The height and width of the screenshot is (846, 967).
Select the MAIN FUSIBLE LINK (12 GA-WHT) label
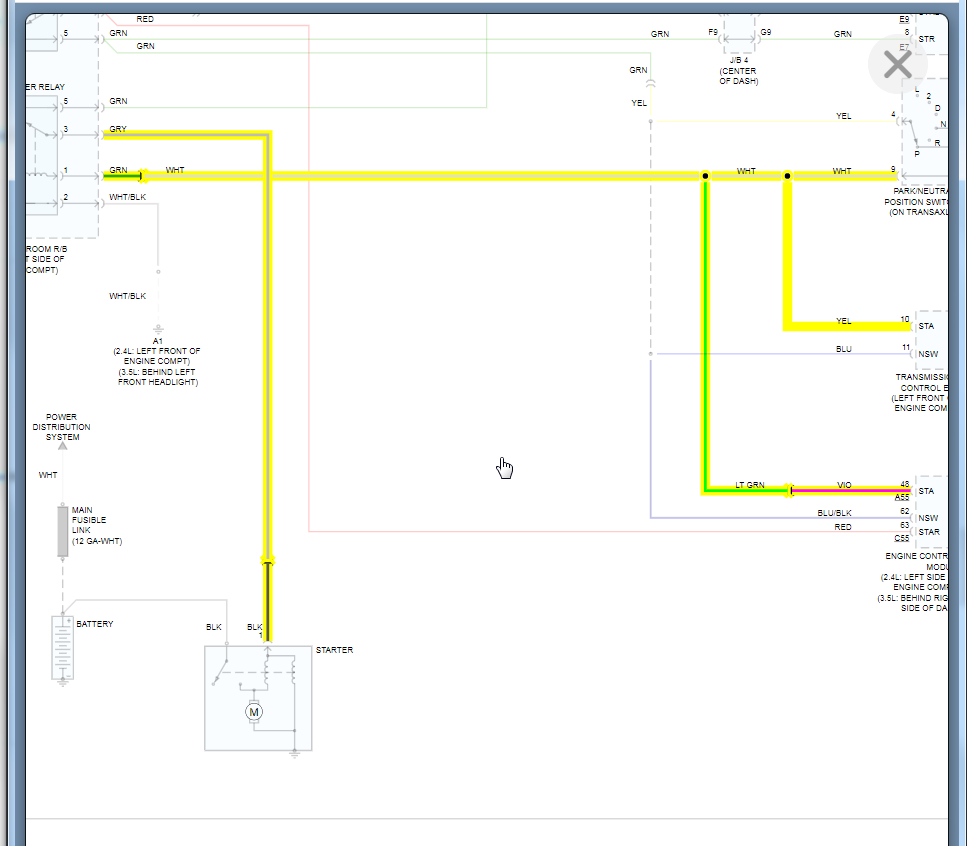pos(97,525)
